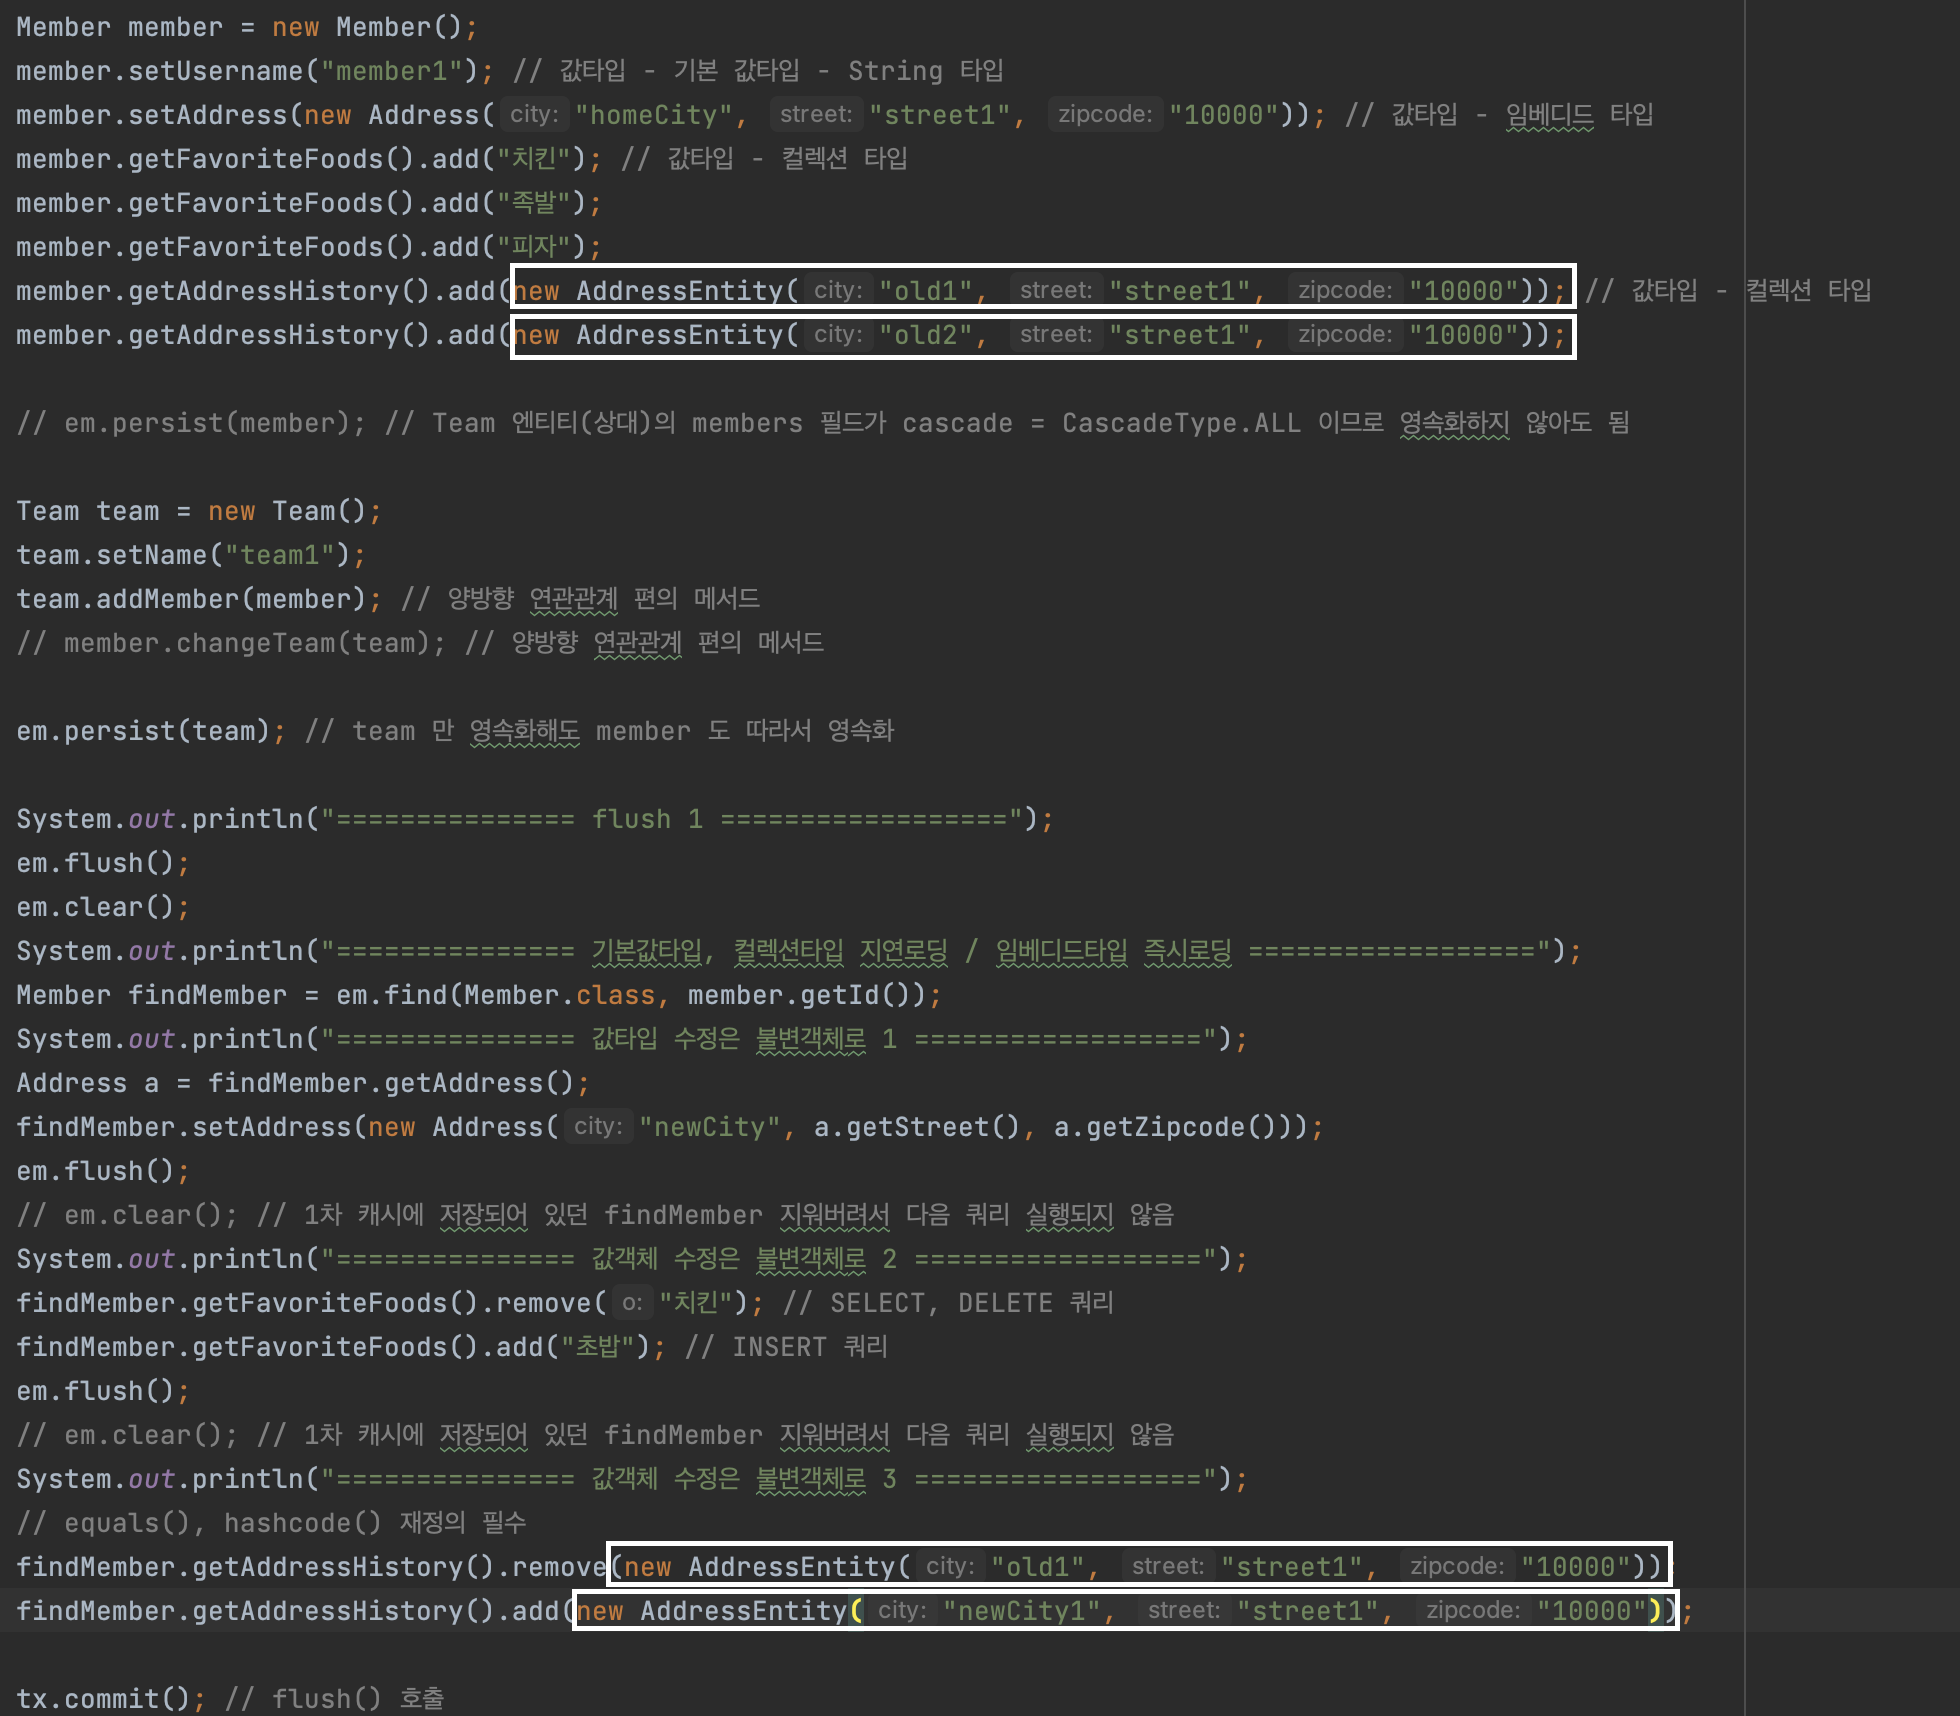Click the "old1" string in getAddressHistory().add line

pyautogui.click(x=926, y=291)
